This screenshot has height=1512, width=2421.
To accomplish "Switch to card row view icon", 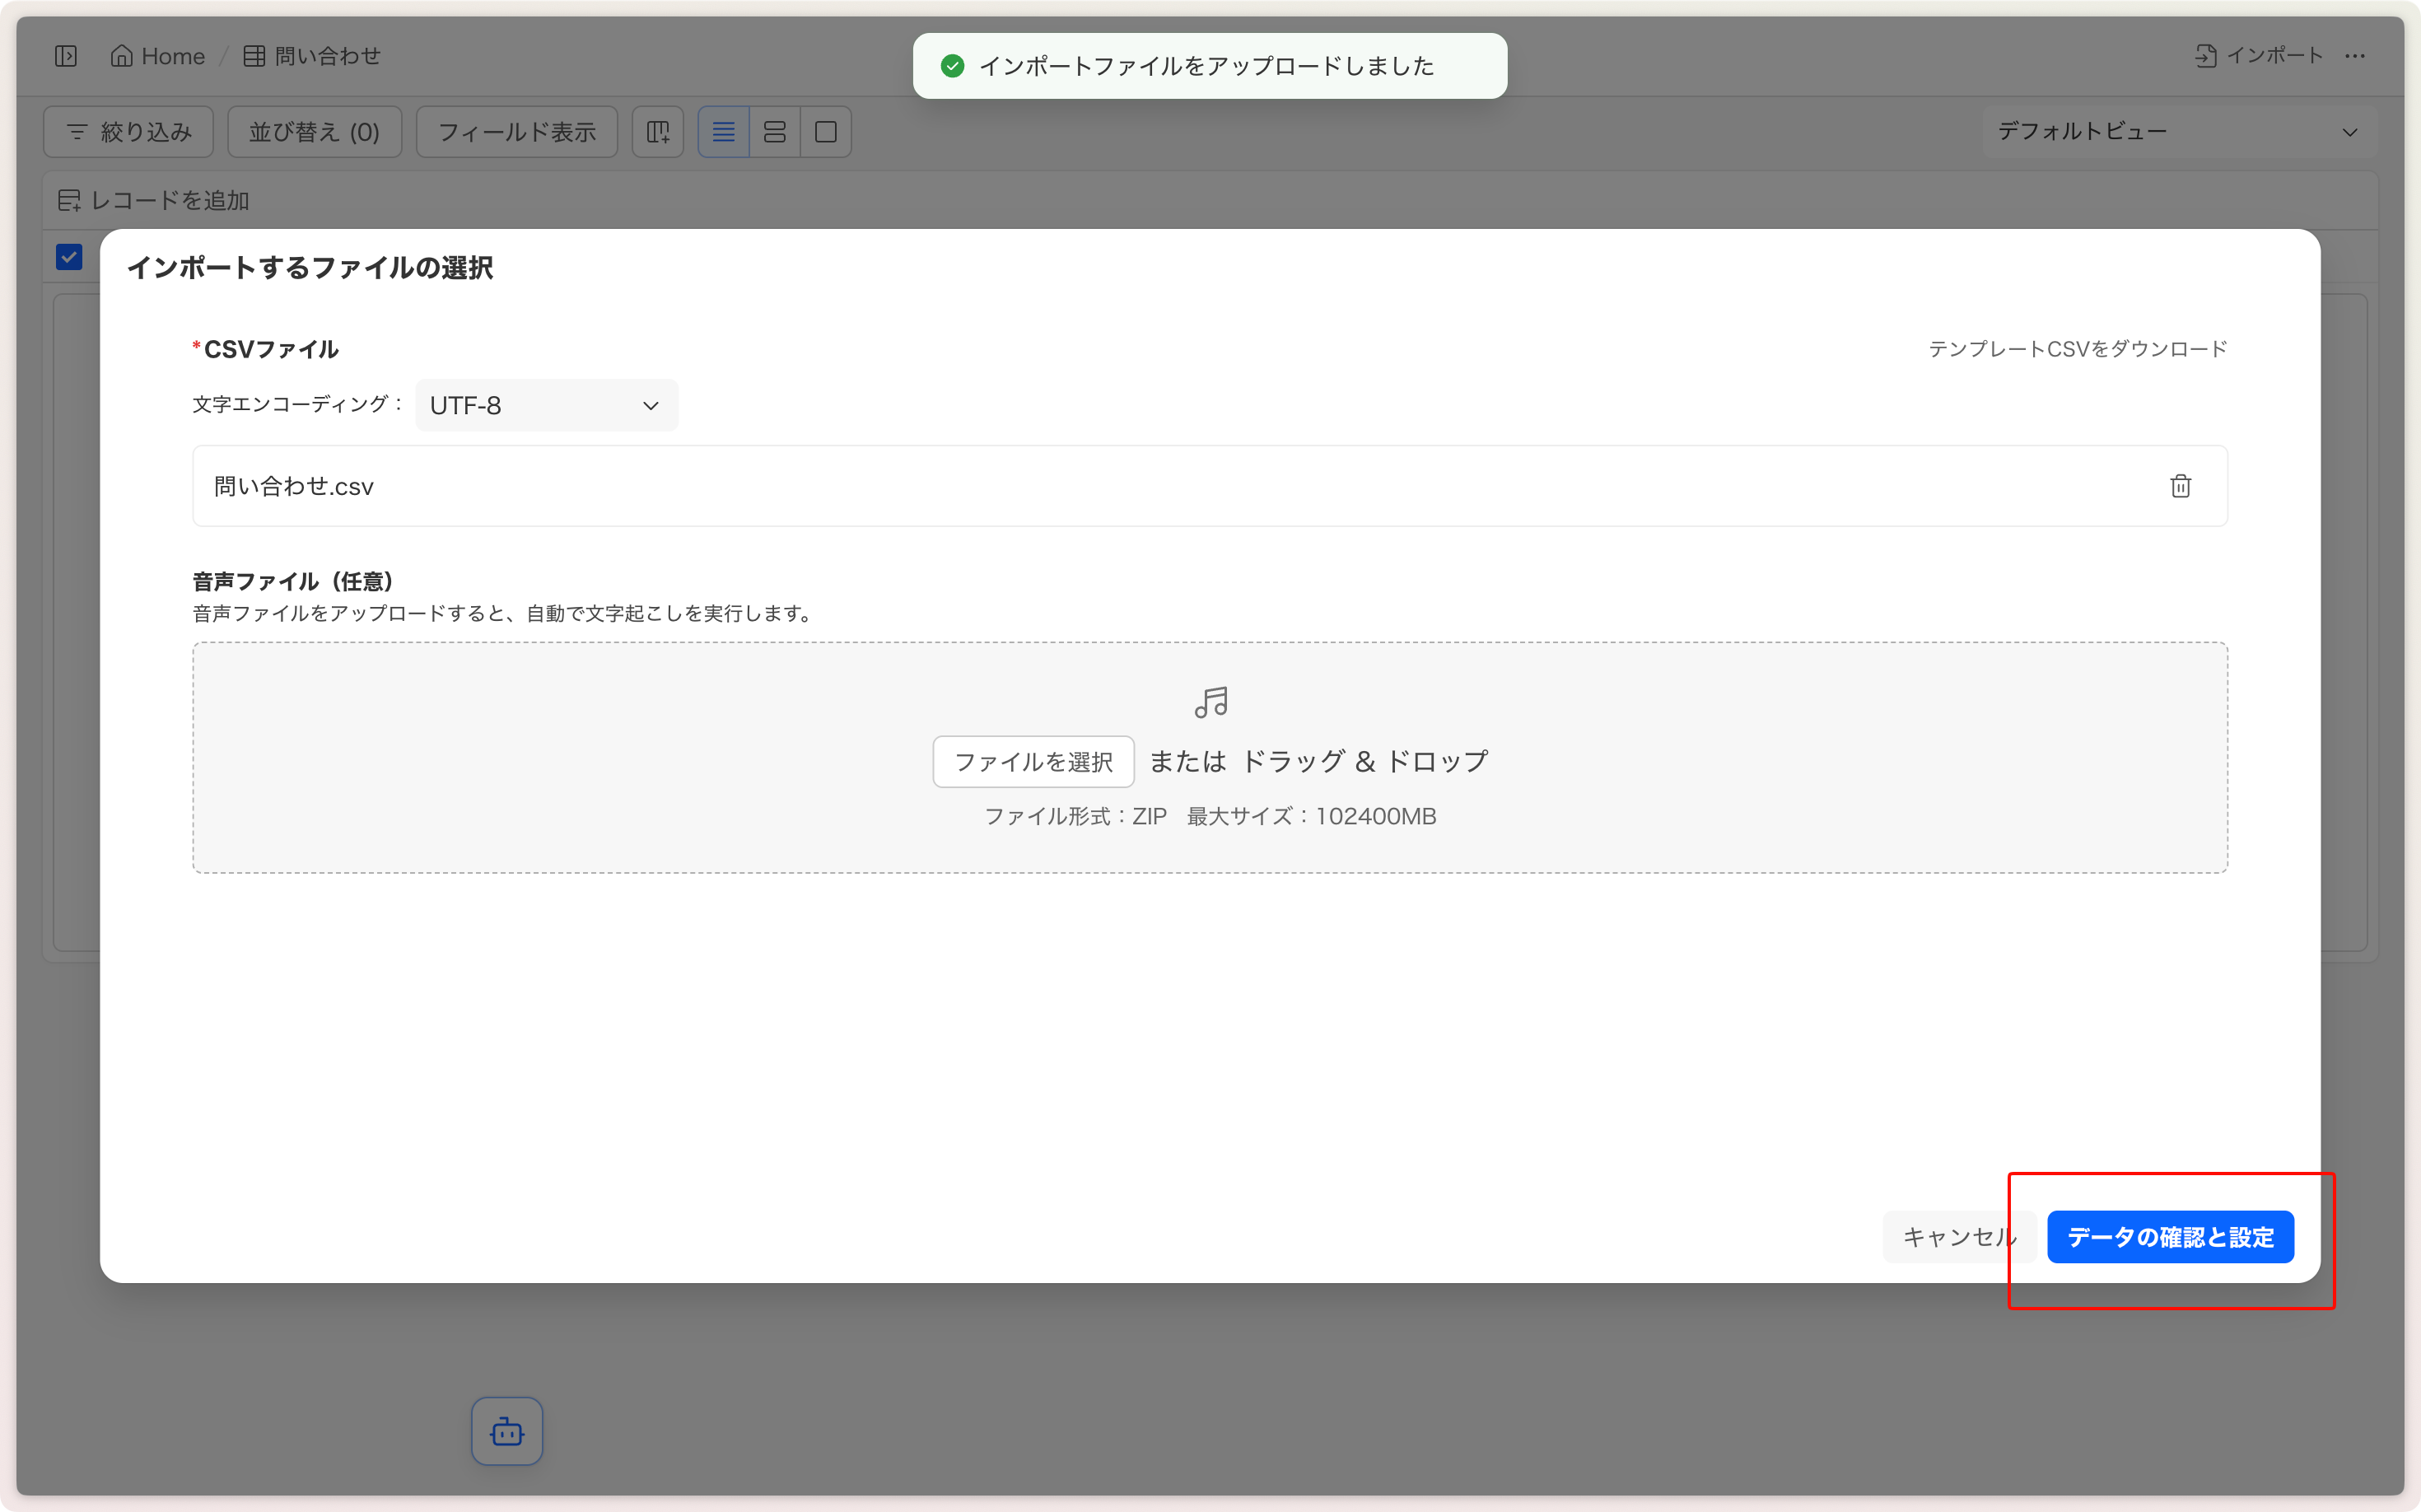I will pos(774,132).
